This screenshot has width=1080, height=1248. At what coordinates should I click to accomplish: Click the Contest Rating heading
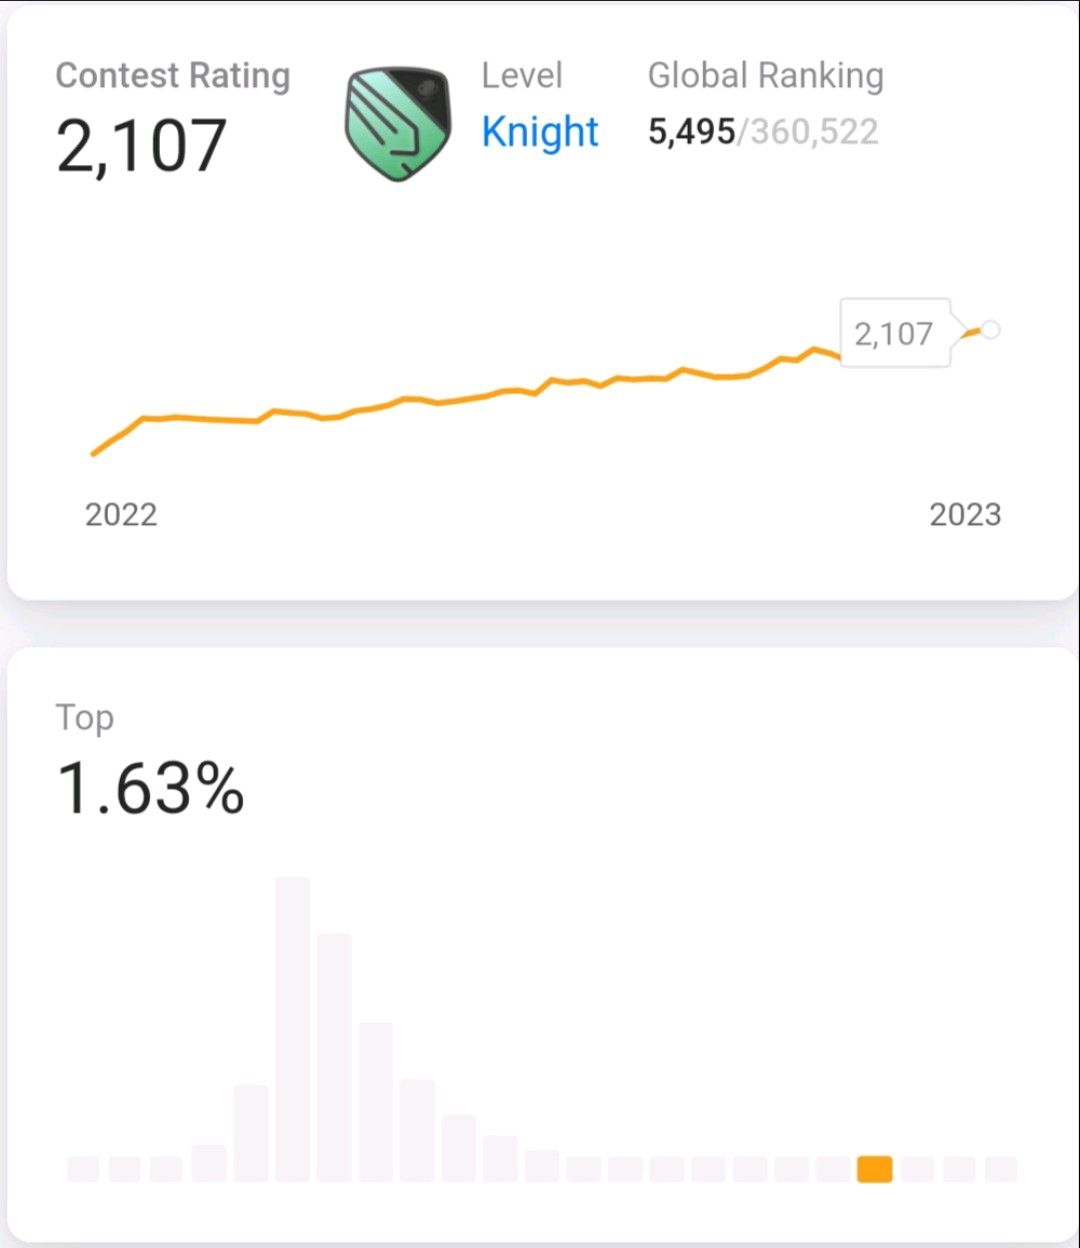tap(173, 76)
